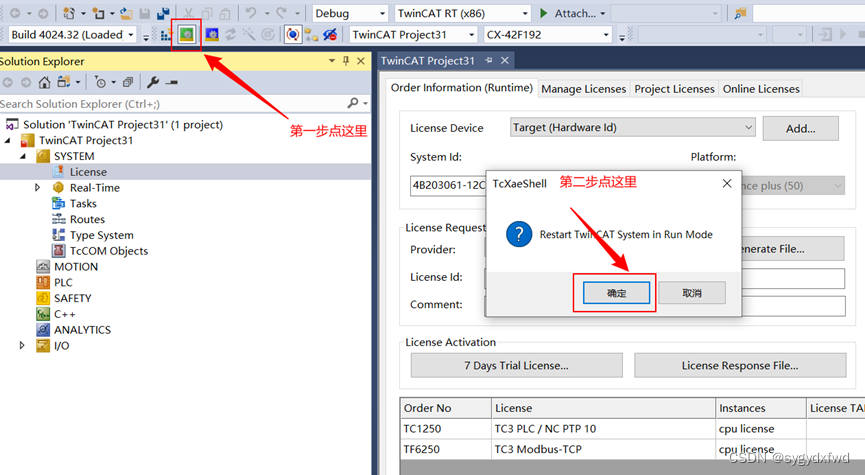The width and height of the screenshot is (865, 475).
Task: Click the Restart TwinCAT (Run Mode) toolbar icon
Action: coord(186,35)
